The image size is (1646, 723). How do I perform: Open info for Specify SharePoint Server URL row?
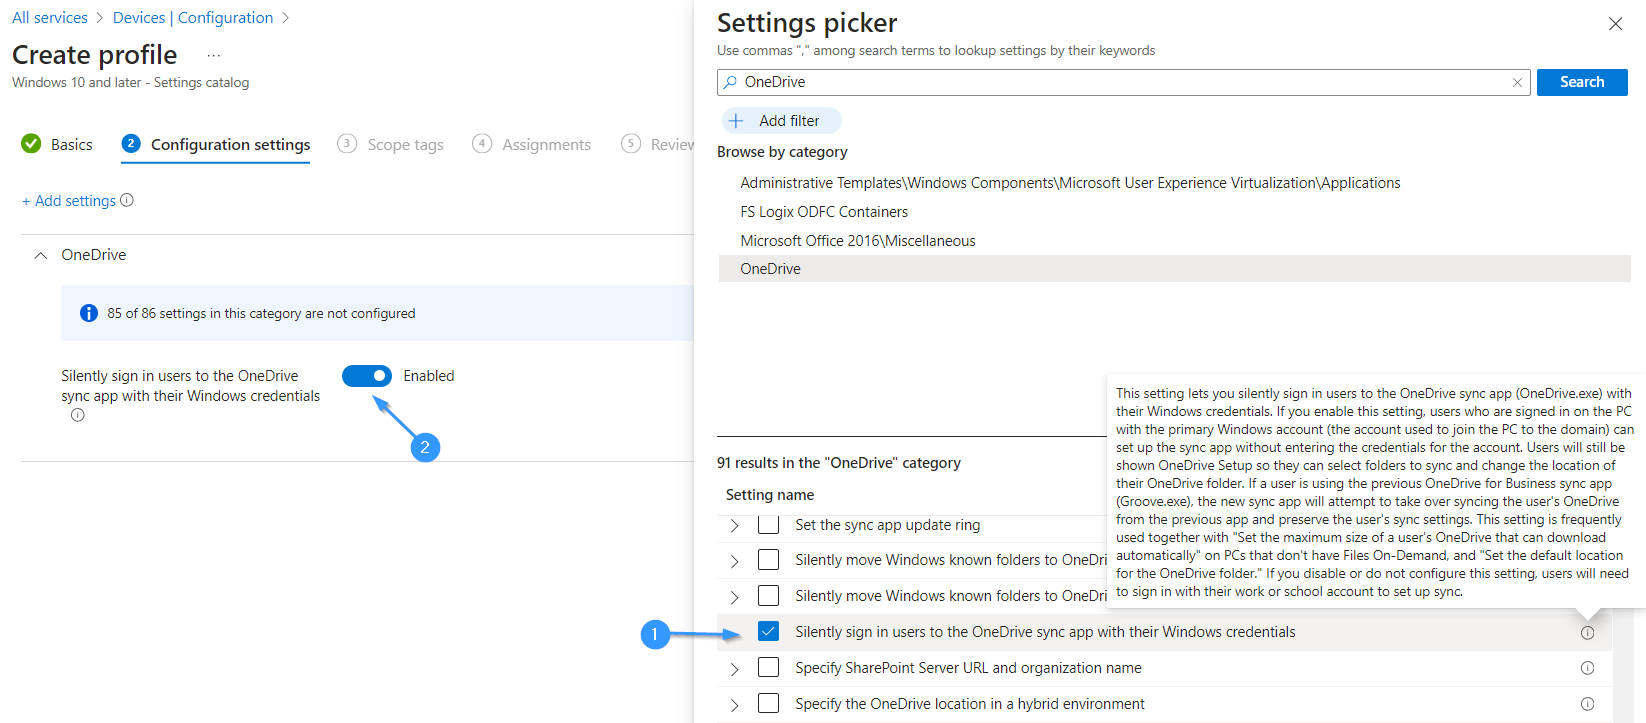click(1587, 668)
